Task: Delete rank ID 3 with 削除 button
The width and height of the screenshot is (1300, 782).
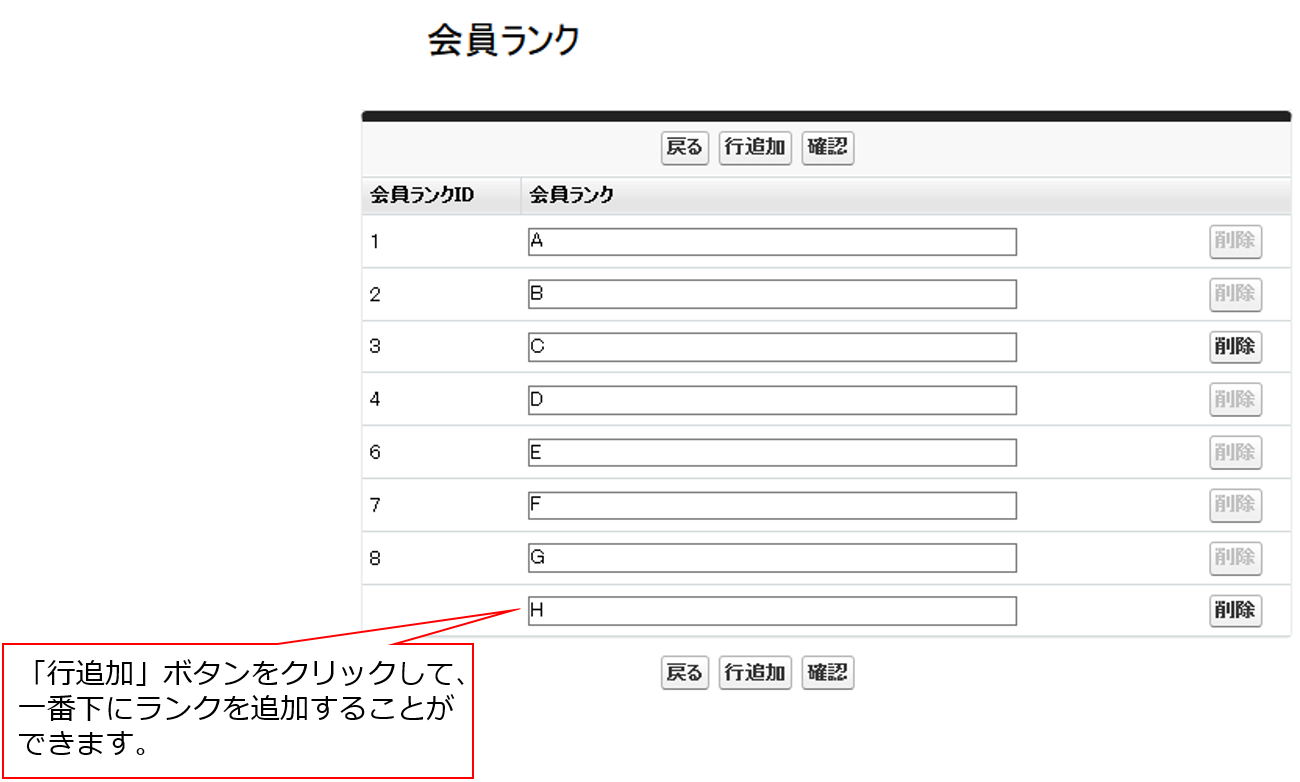Action: [1235, 347]
